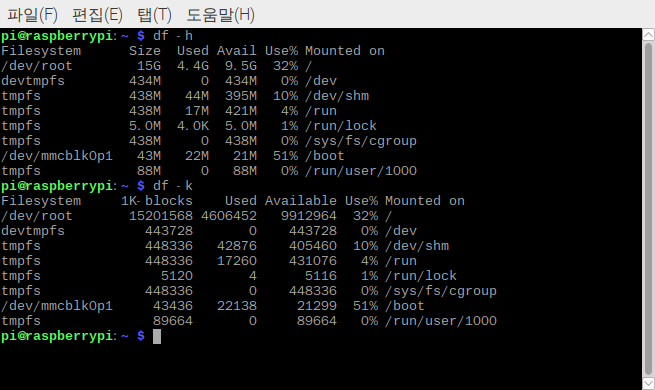Click 'devtmpfs' in df -h output
The height and width of the screenshot is (390, 655).
(33, 81)
